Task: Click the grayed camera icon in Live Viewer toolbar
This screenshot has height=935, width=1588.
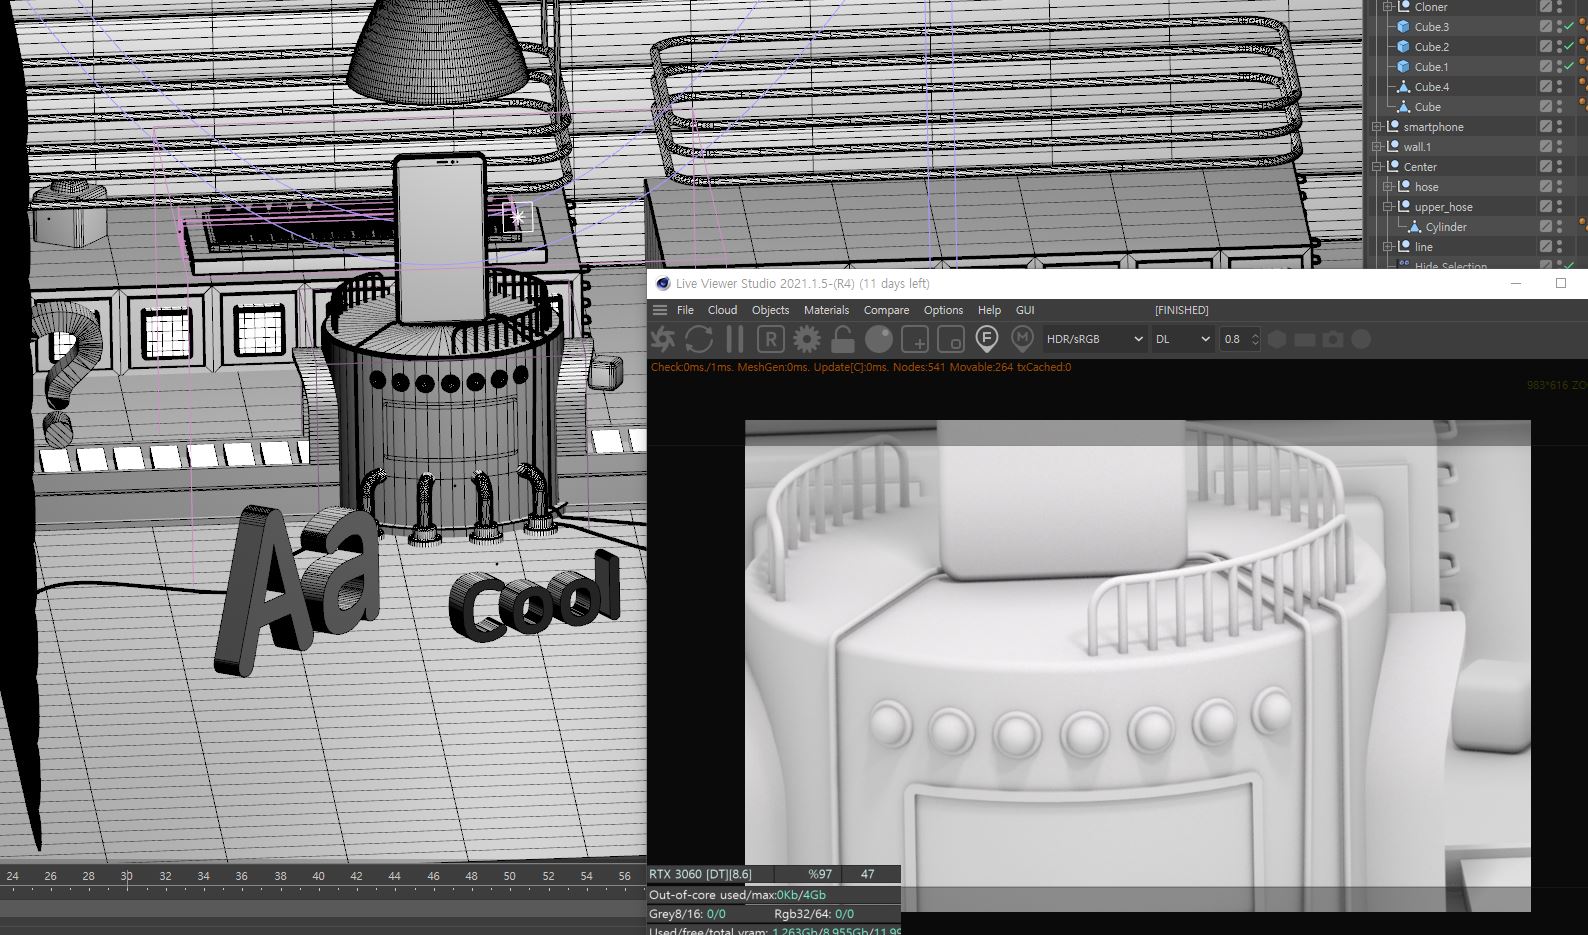Action: coord(1333,339)
